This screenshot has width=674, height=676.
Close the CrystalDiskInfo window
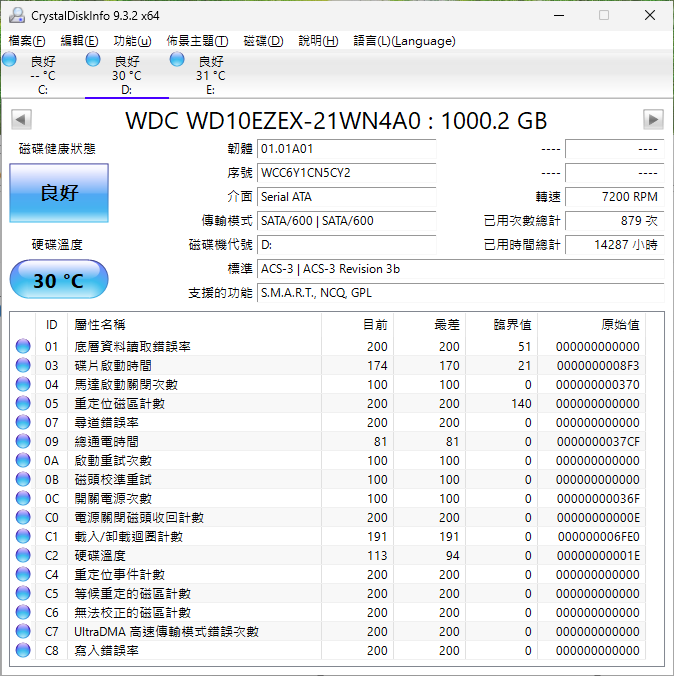650,16
